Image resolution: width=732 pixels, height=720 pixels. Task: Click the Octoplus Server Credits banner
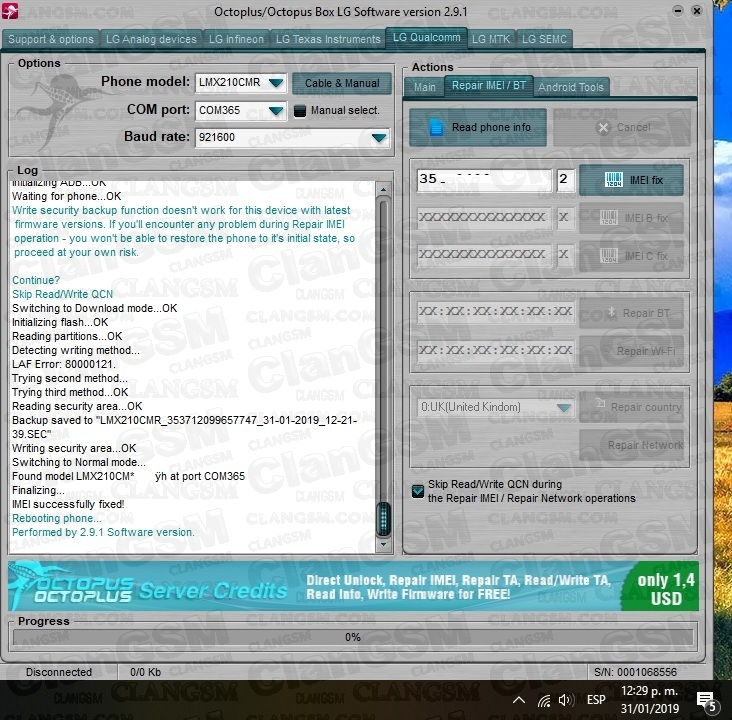(x=353, y=586)
